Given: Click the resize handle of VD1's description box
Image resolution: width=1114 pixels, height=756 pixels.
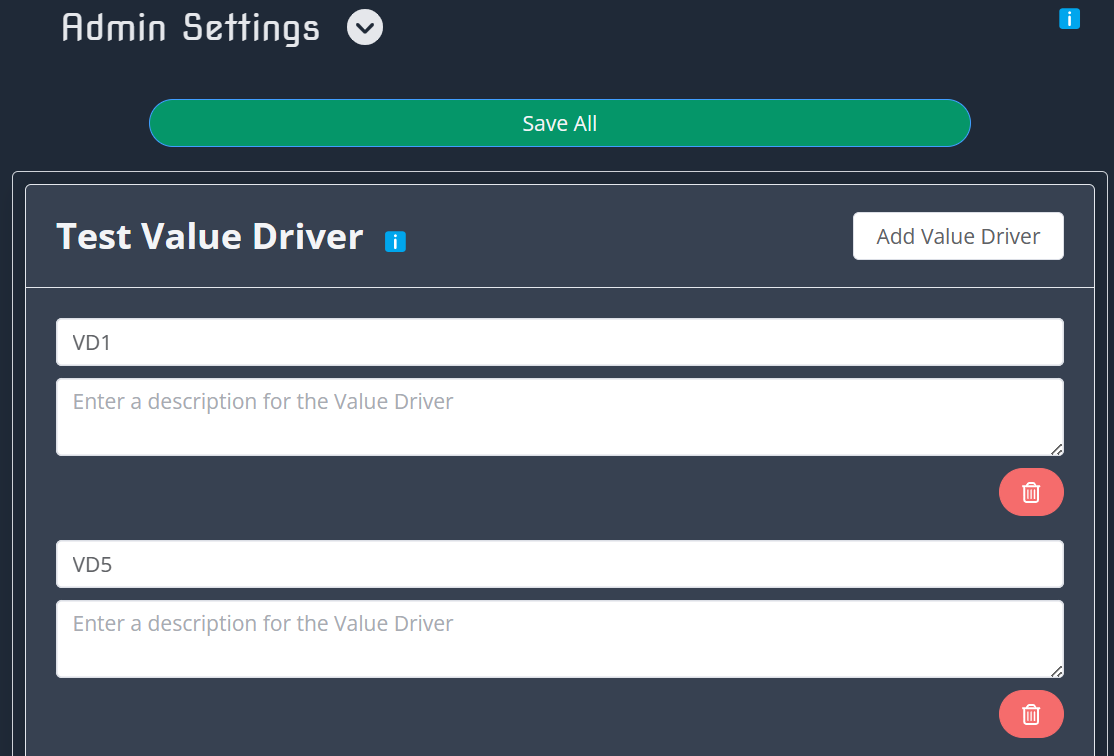Looking at the screenshot, I should pyautogui.click(x=1057, y=451).
